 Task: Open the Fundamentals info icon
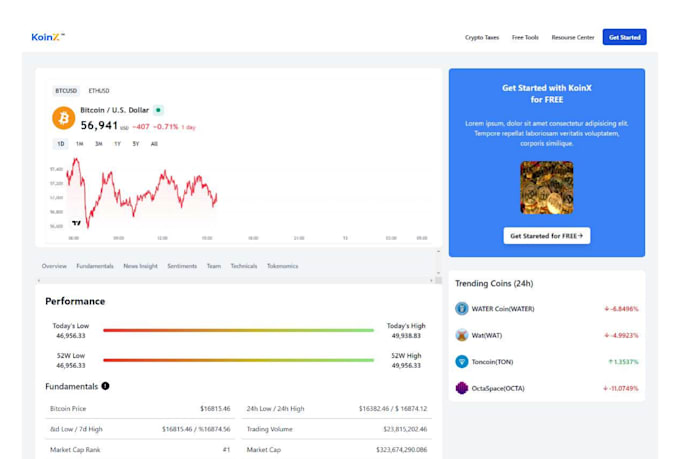pyautogui.click(x=105, y=386)
